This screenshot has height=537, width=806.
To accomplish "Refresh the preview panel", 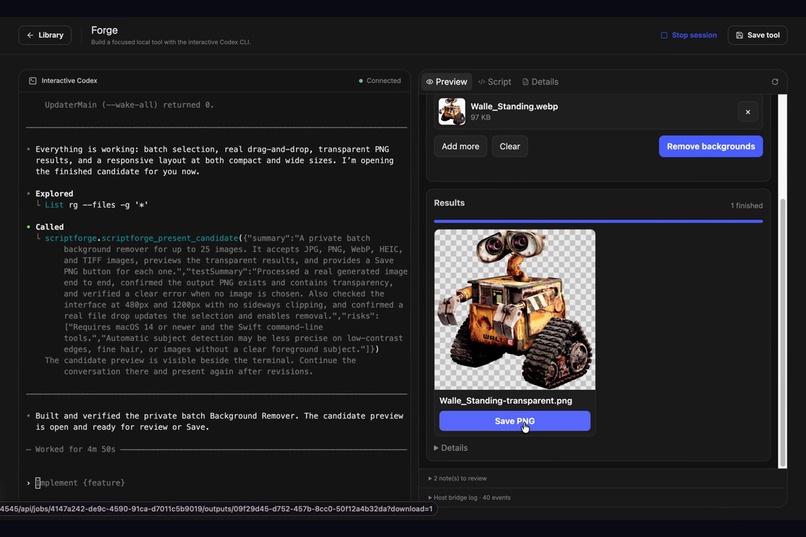I will coord(775,82).
